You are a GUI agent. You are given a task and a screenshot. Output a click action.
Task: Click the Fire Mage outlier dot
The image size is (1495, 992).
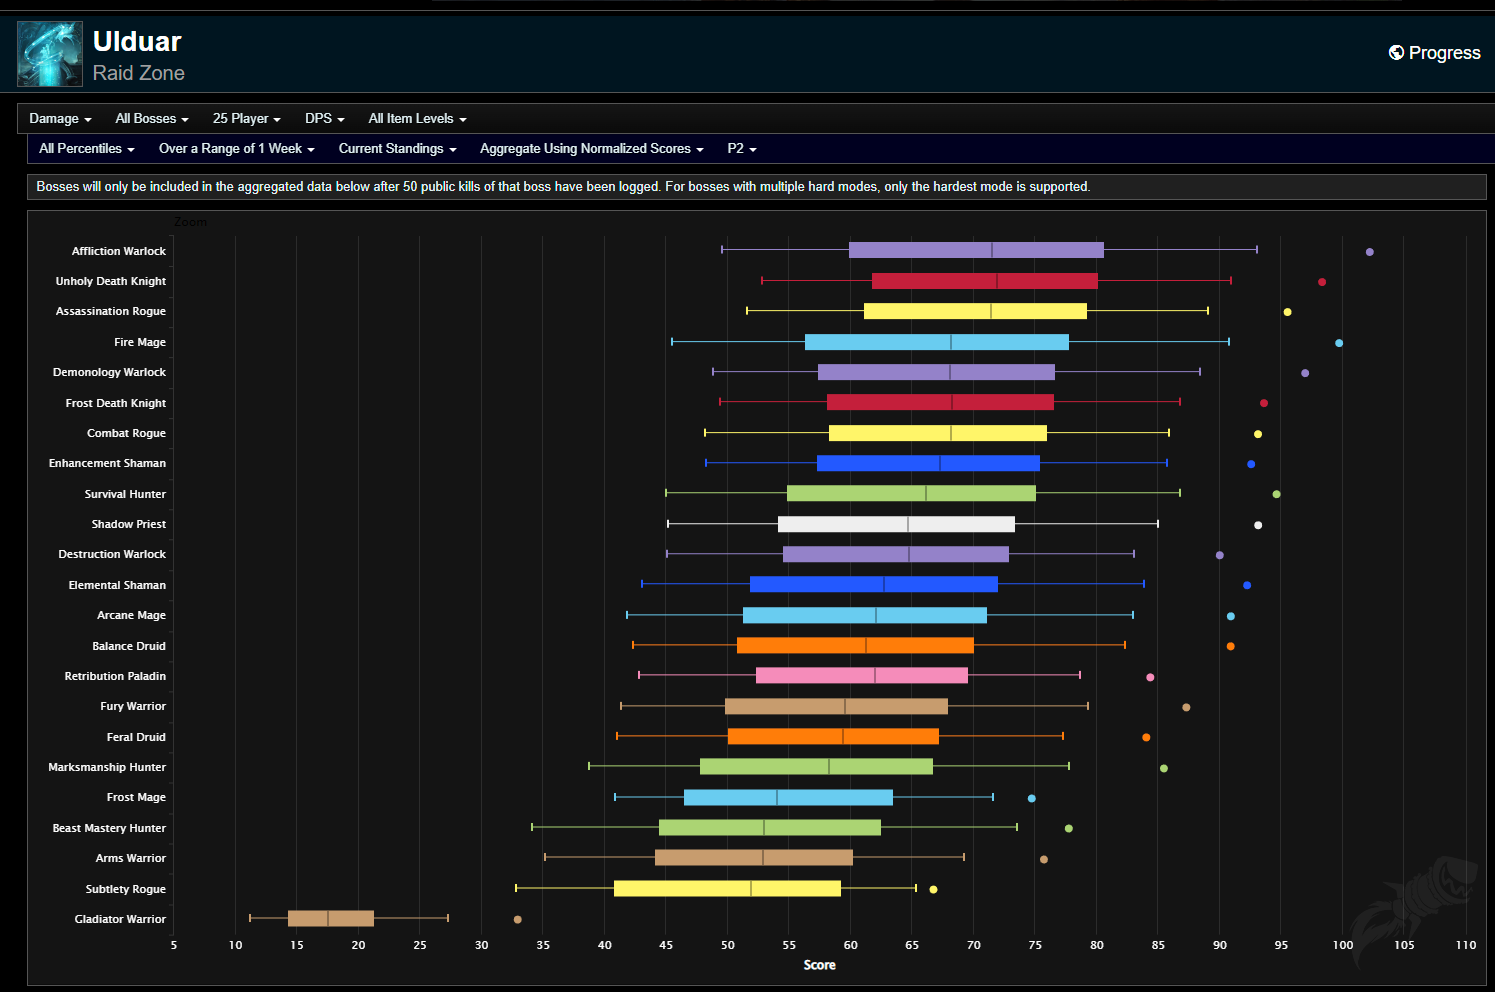click(x=1339, y=343)
